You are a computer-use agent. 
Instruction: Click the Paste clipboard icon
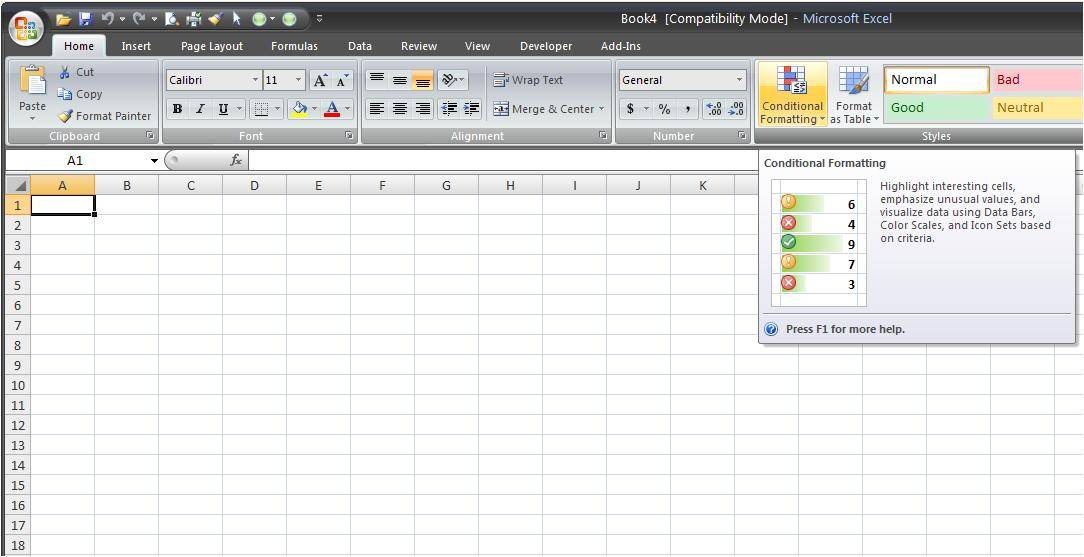(32, 79)
